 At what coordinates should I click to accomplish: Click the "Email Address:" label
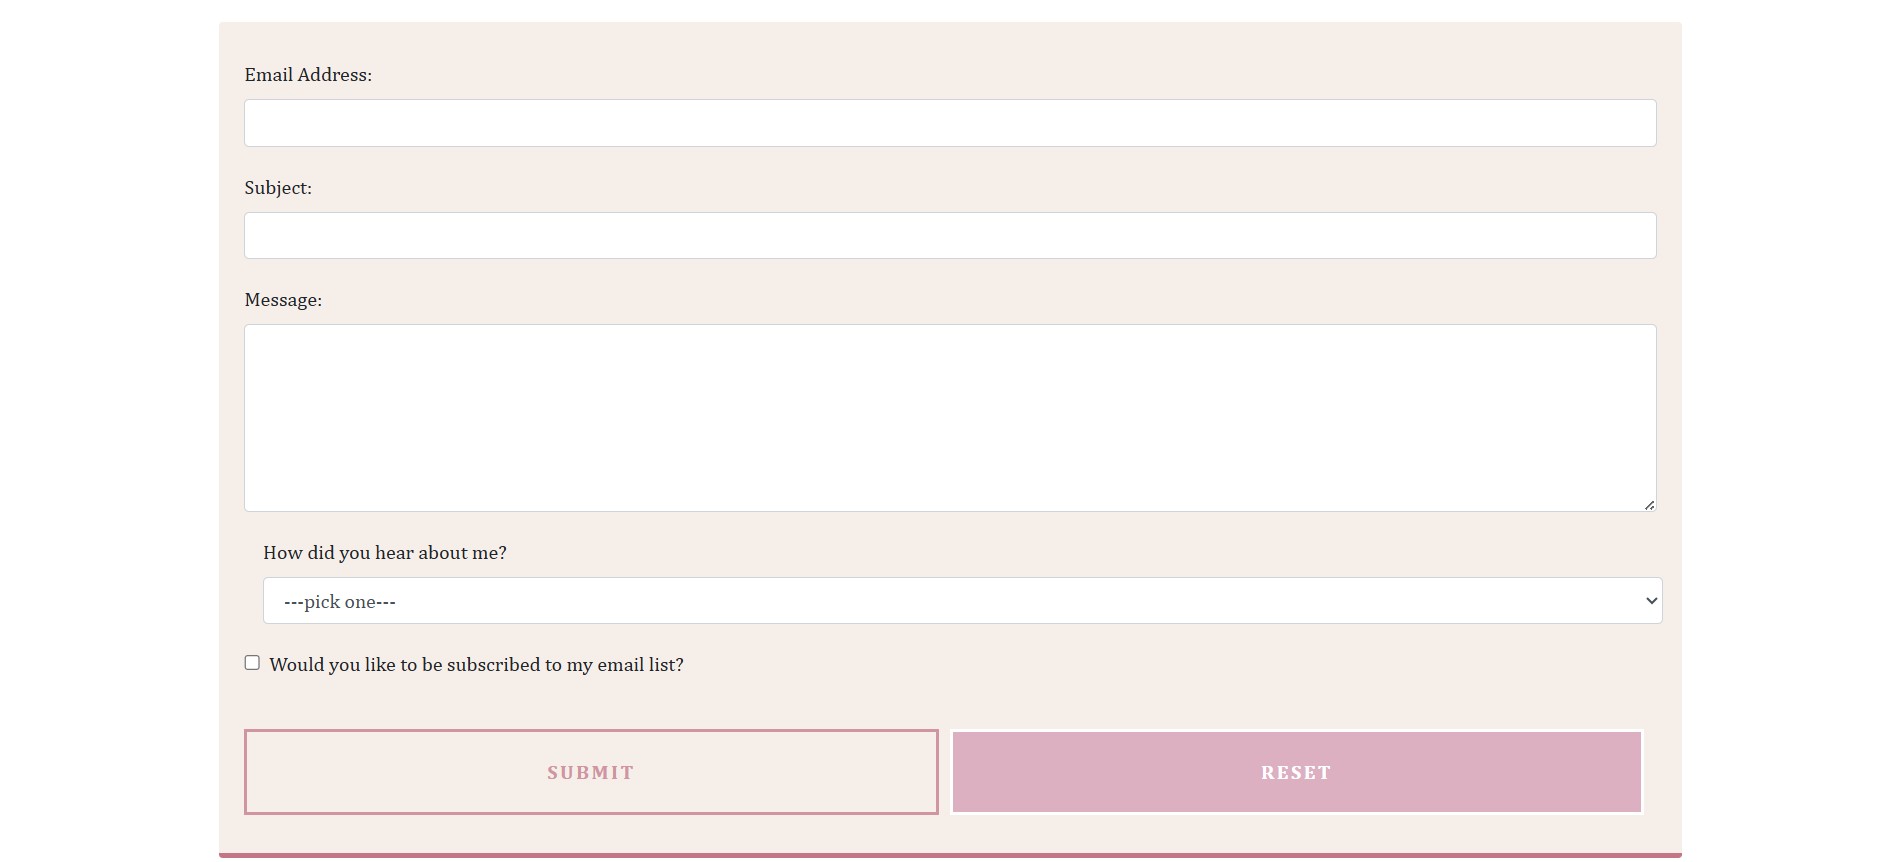pos(308,75)
